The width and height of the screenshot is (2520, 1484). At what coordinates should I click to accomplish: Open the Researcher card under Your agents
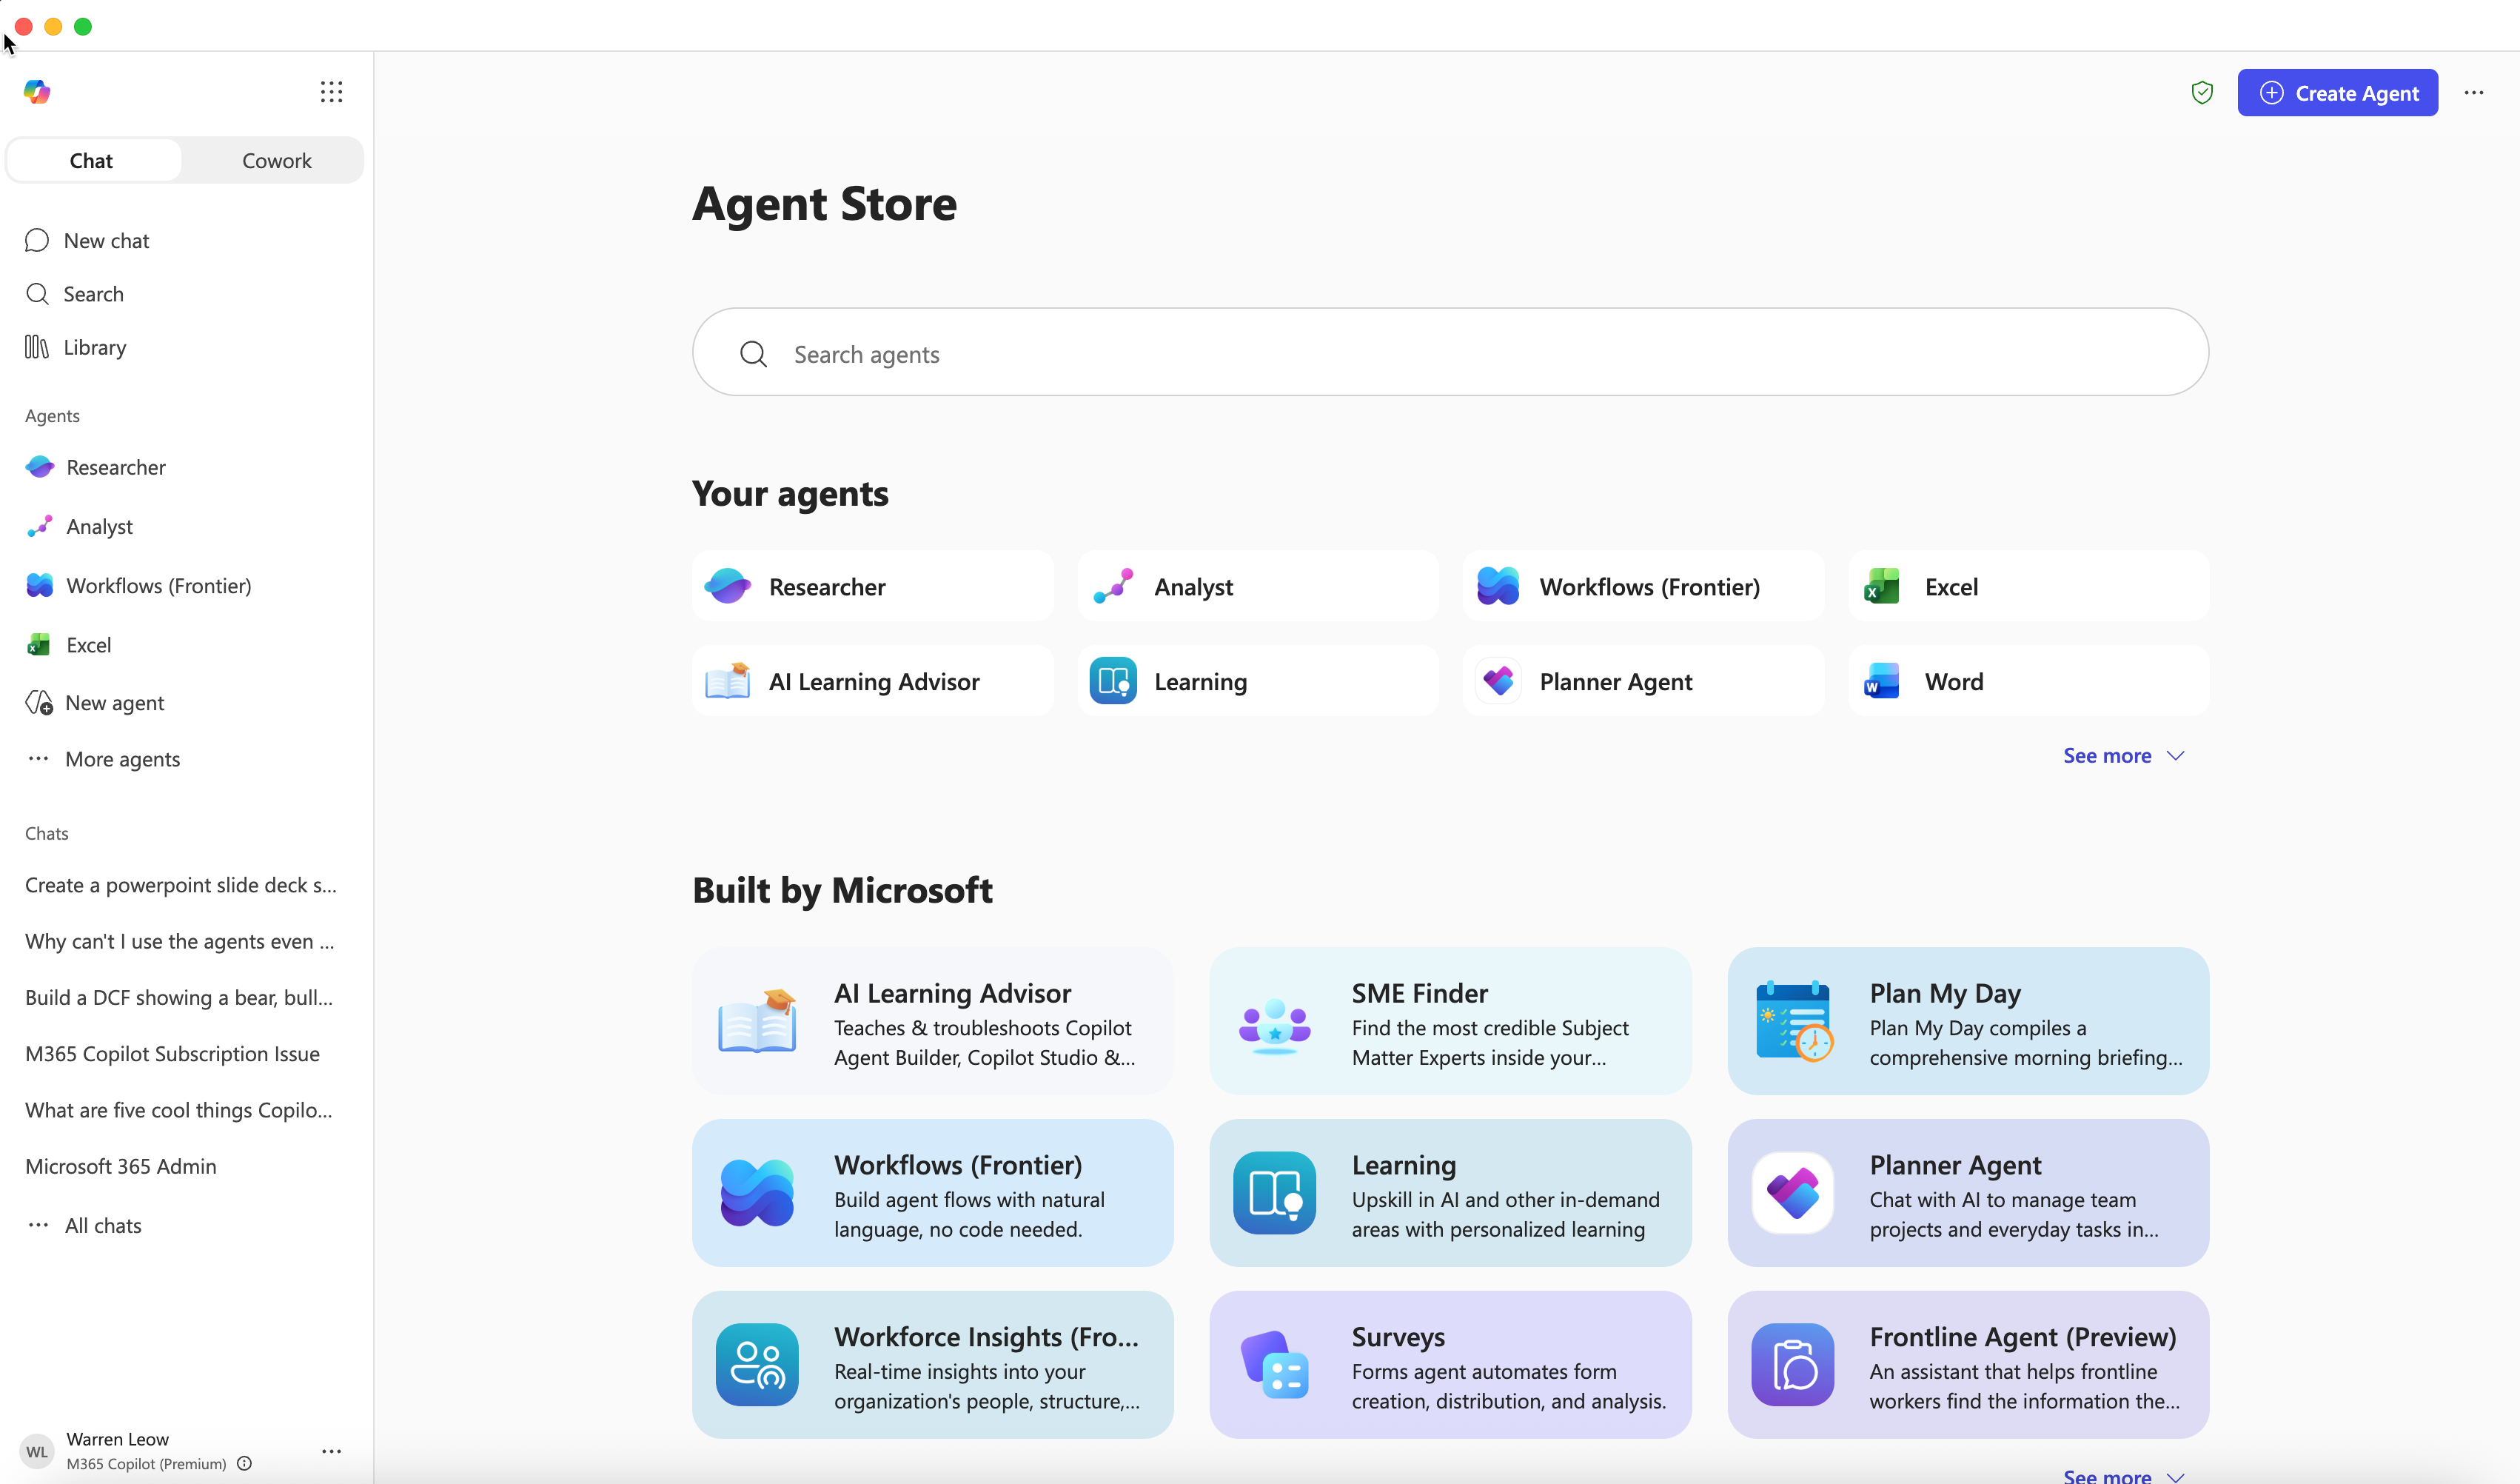[872, 586]
